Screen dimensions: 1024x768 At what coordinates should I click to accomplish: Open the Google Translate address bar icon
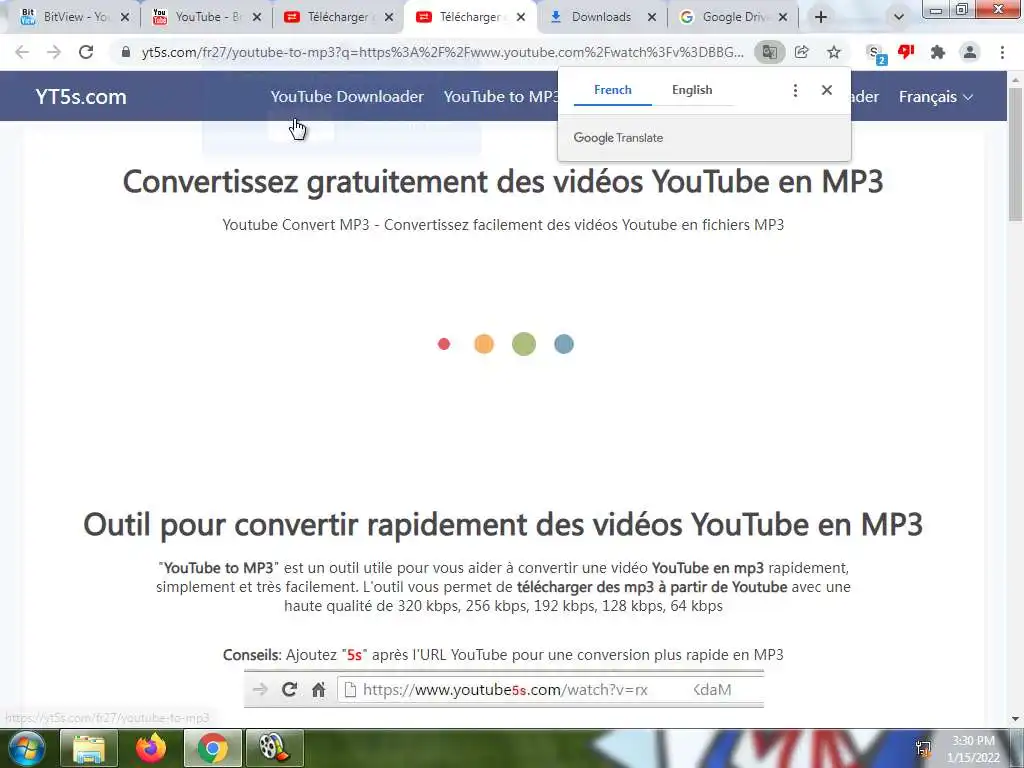click(769, 52)
